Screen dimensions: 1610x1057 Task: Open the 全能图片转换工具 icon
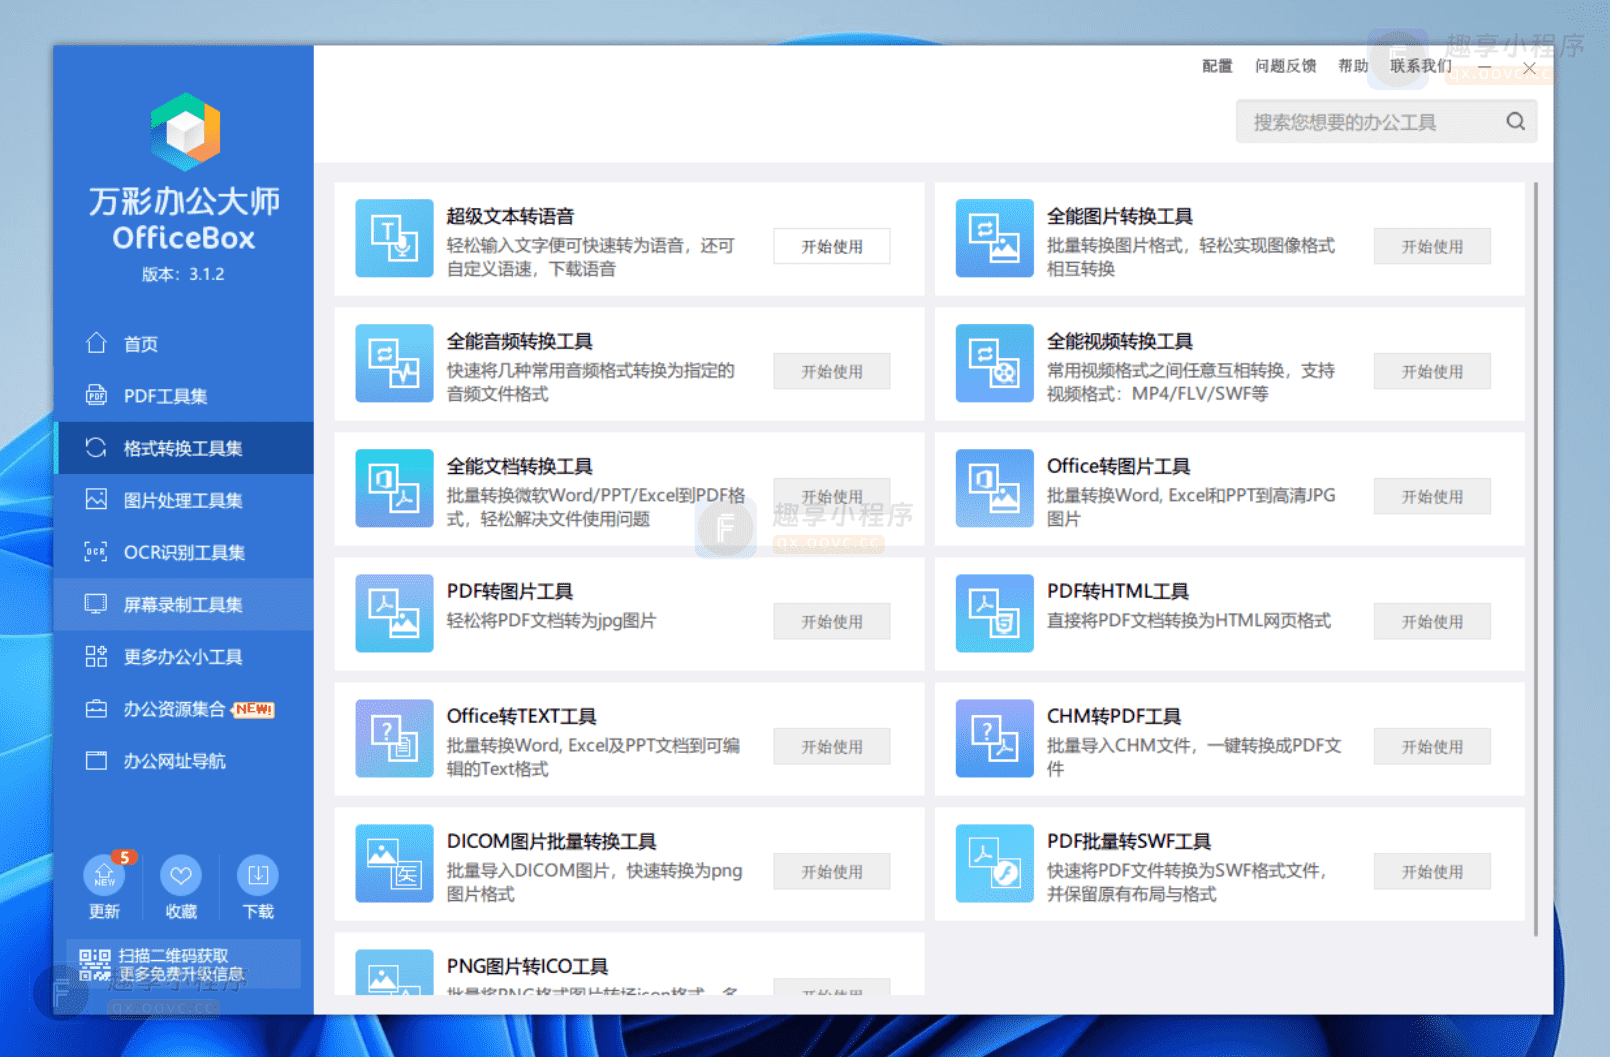click(x=994, y=238)
